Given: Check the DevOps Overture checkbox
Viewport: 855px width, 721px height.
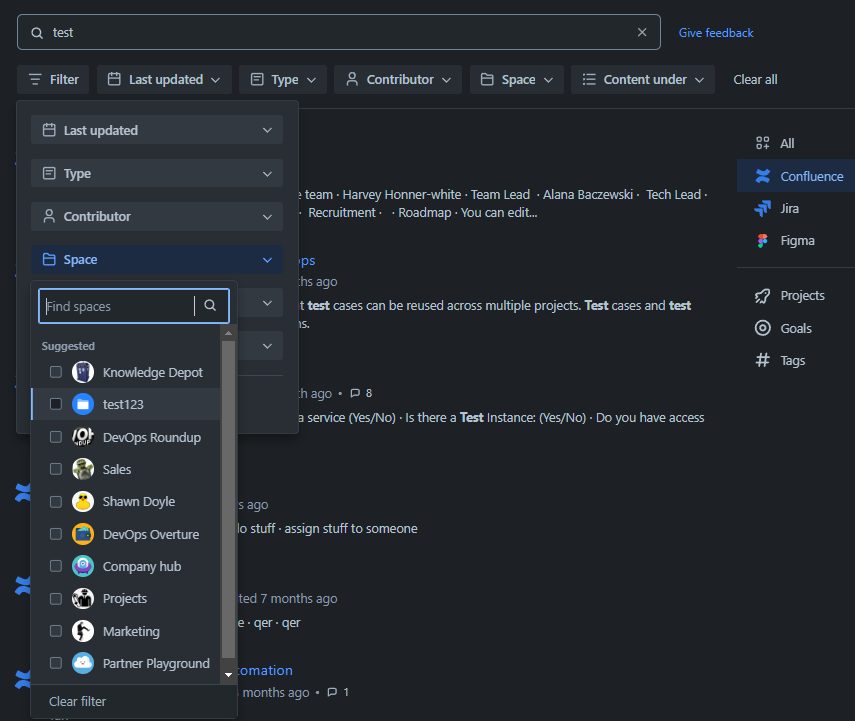Looking at the screenshot, I should coord(56,534).
